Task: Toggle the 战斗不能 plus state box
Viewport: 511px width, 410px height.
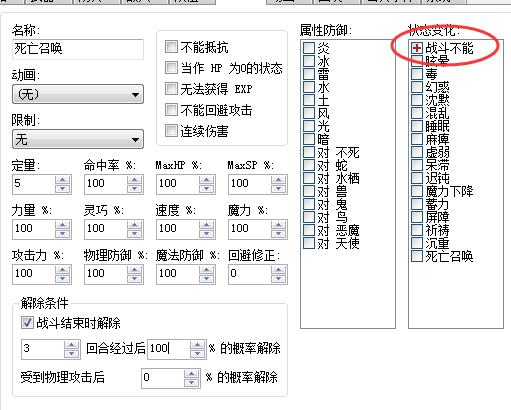Action: [417, 48]
